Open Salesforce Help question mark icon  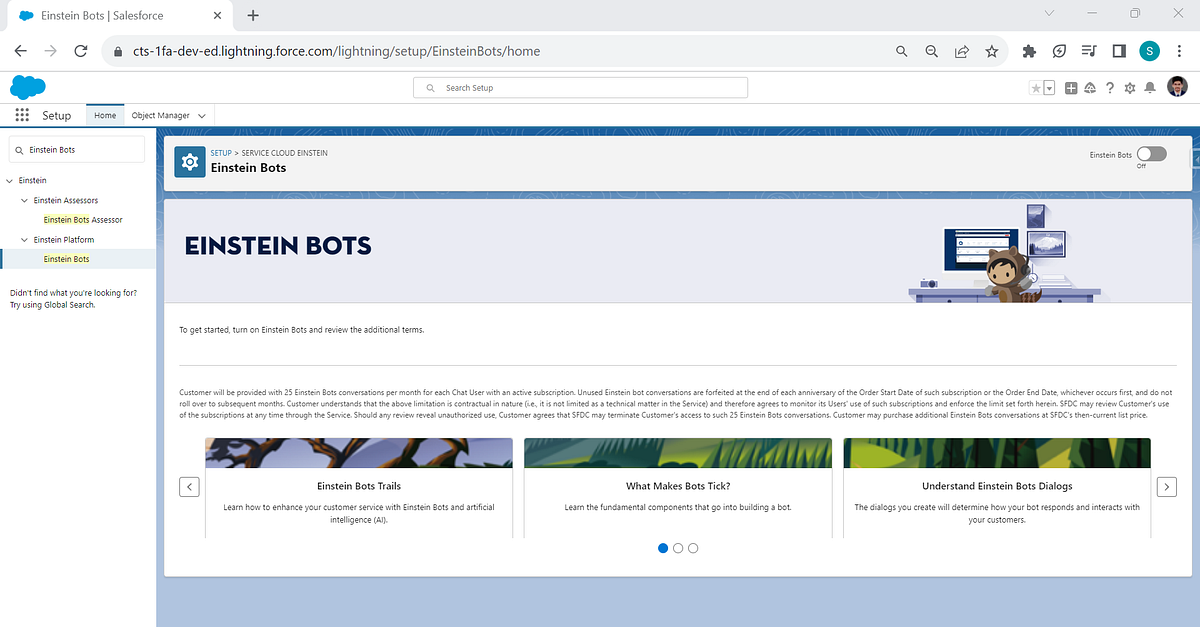point(1110,87)
